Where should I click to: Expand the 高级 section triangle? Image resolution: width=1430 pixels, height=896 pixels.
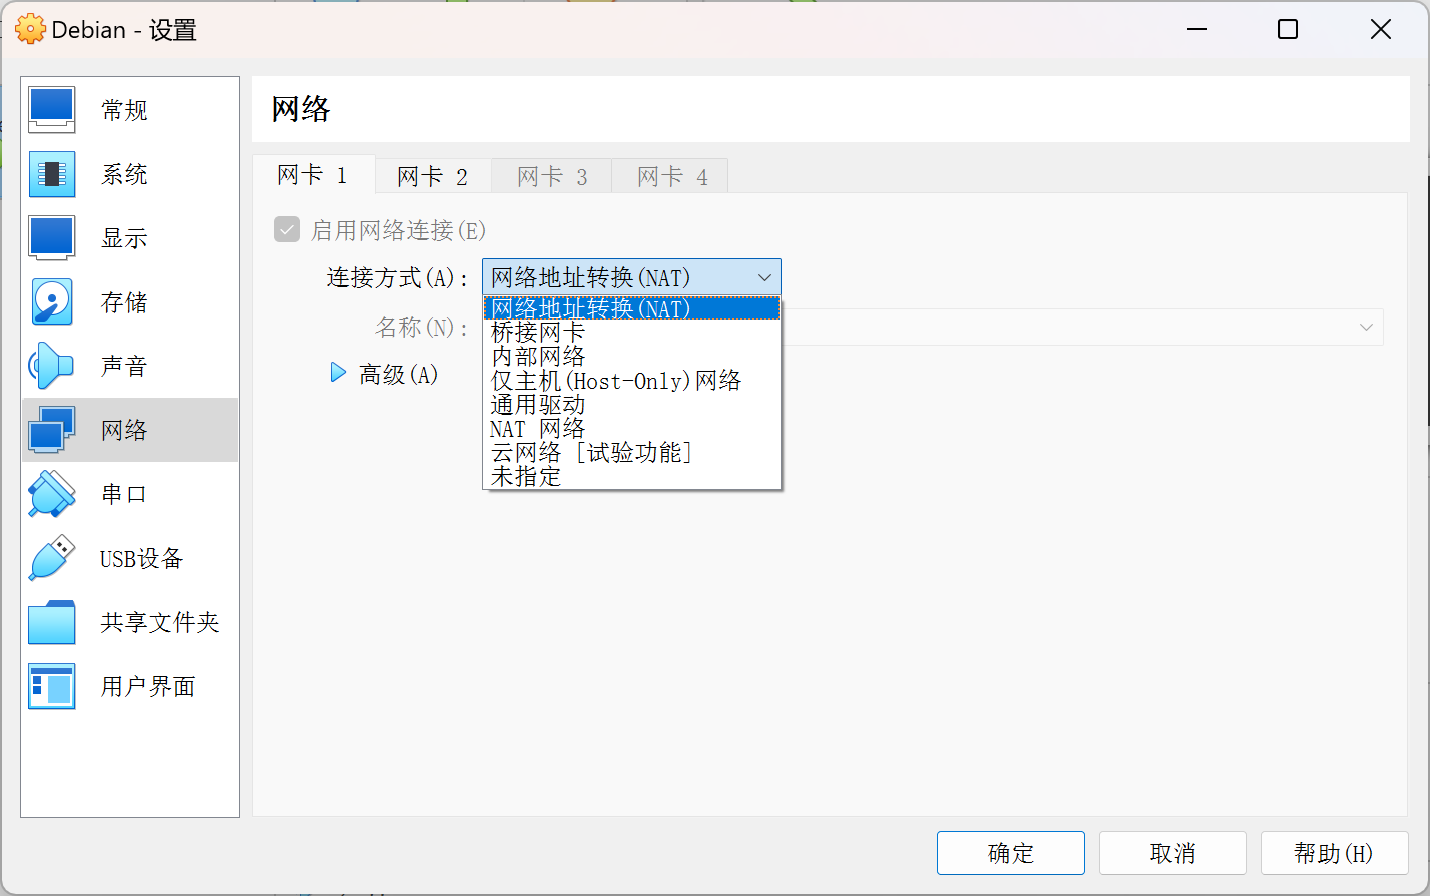(338, 373)
